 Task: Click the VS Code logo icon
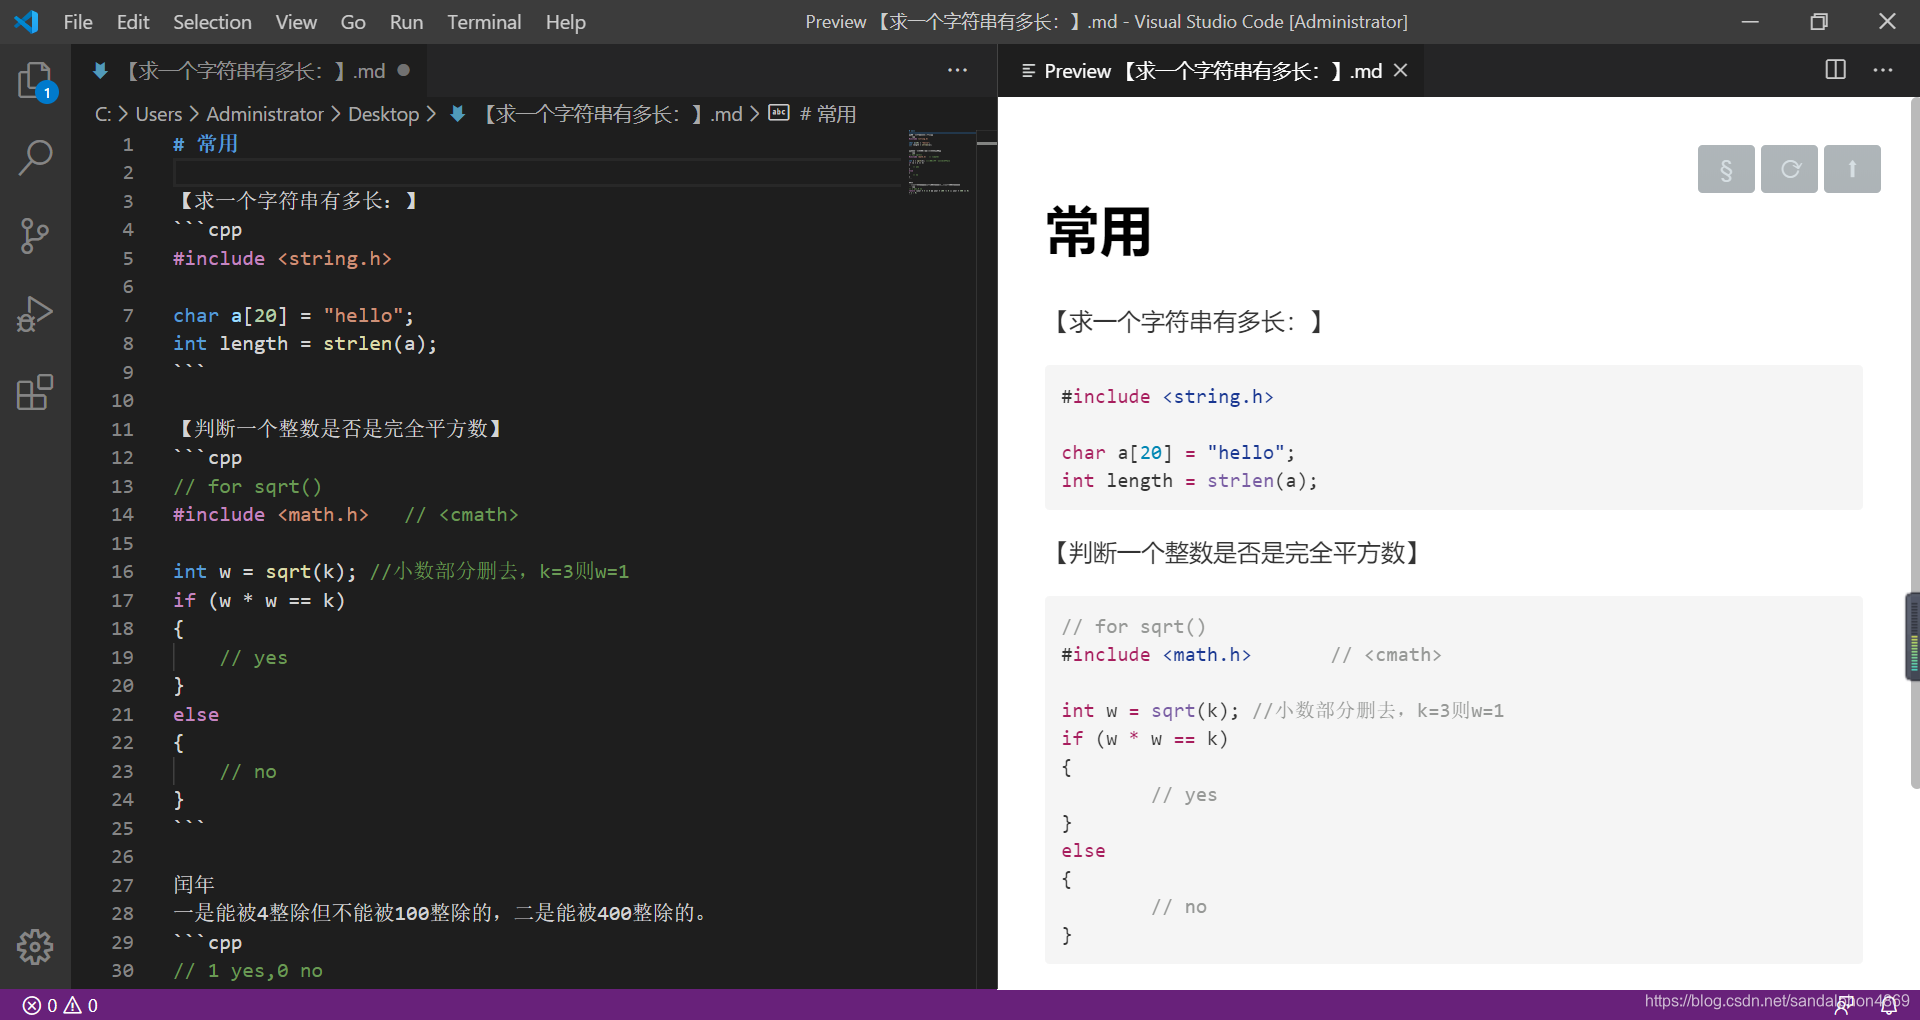[27, 21]
